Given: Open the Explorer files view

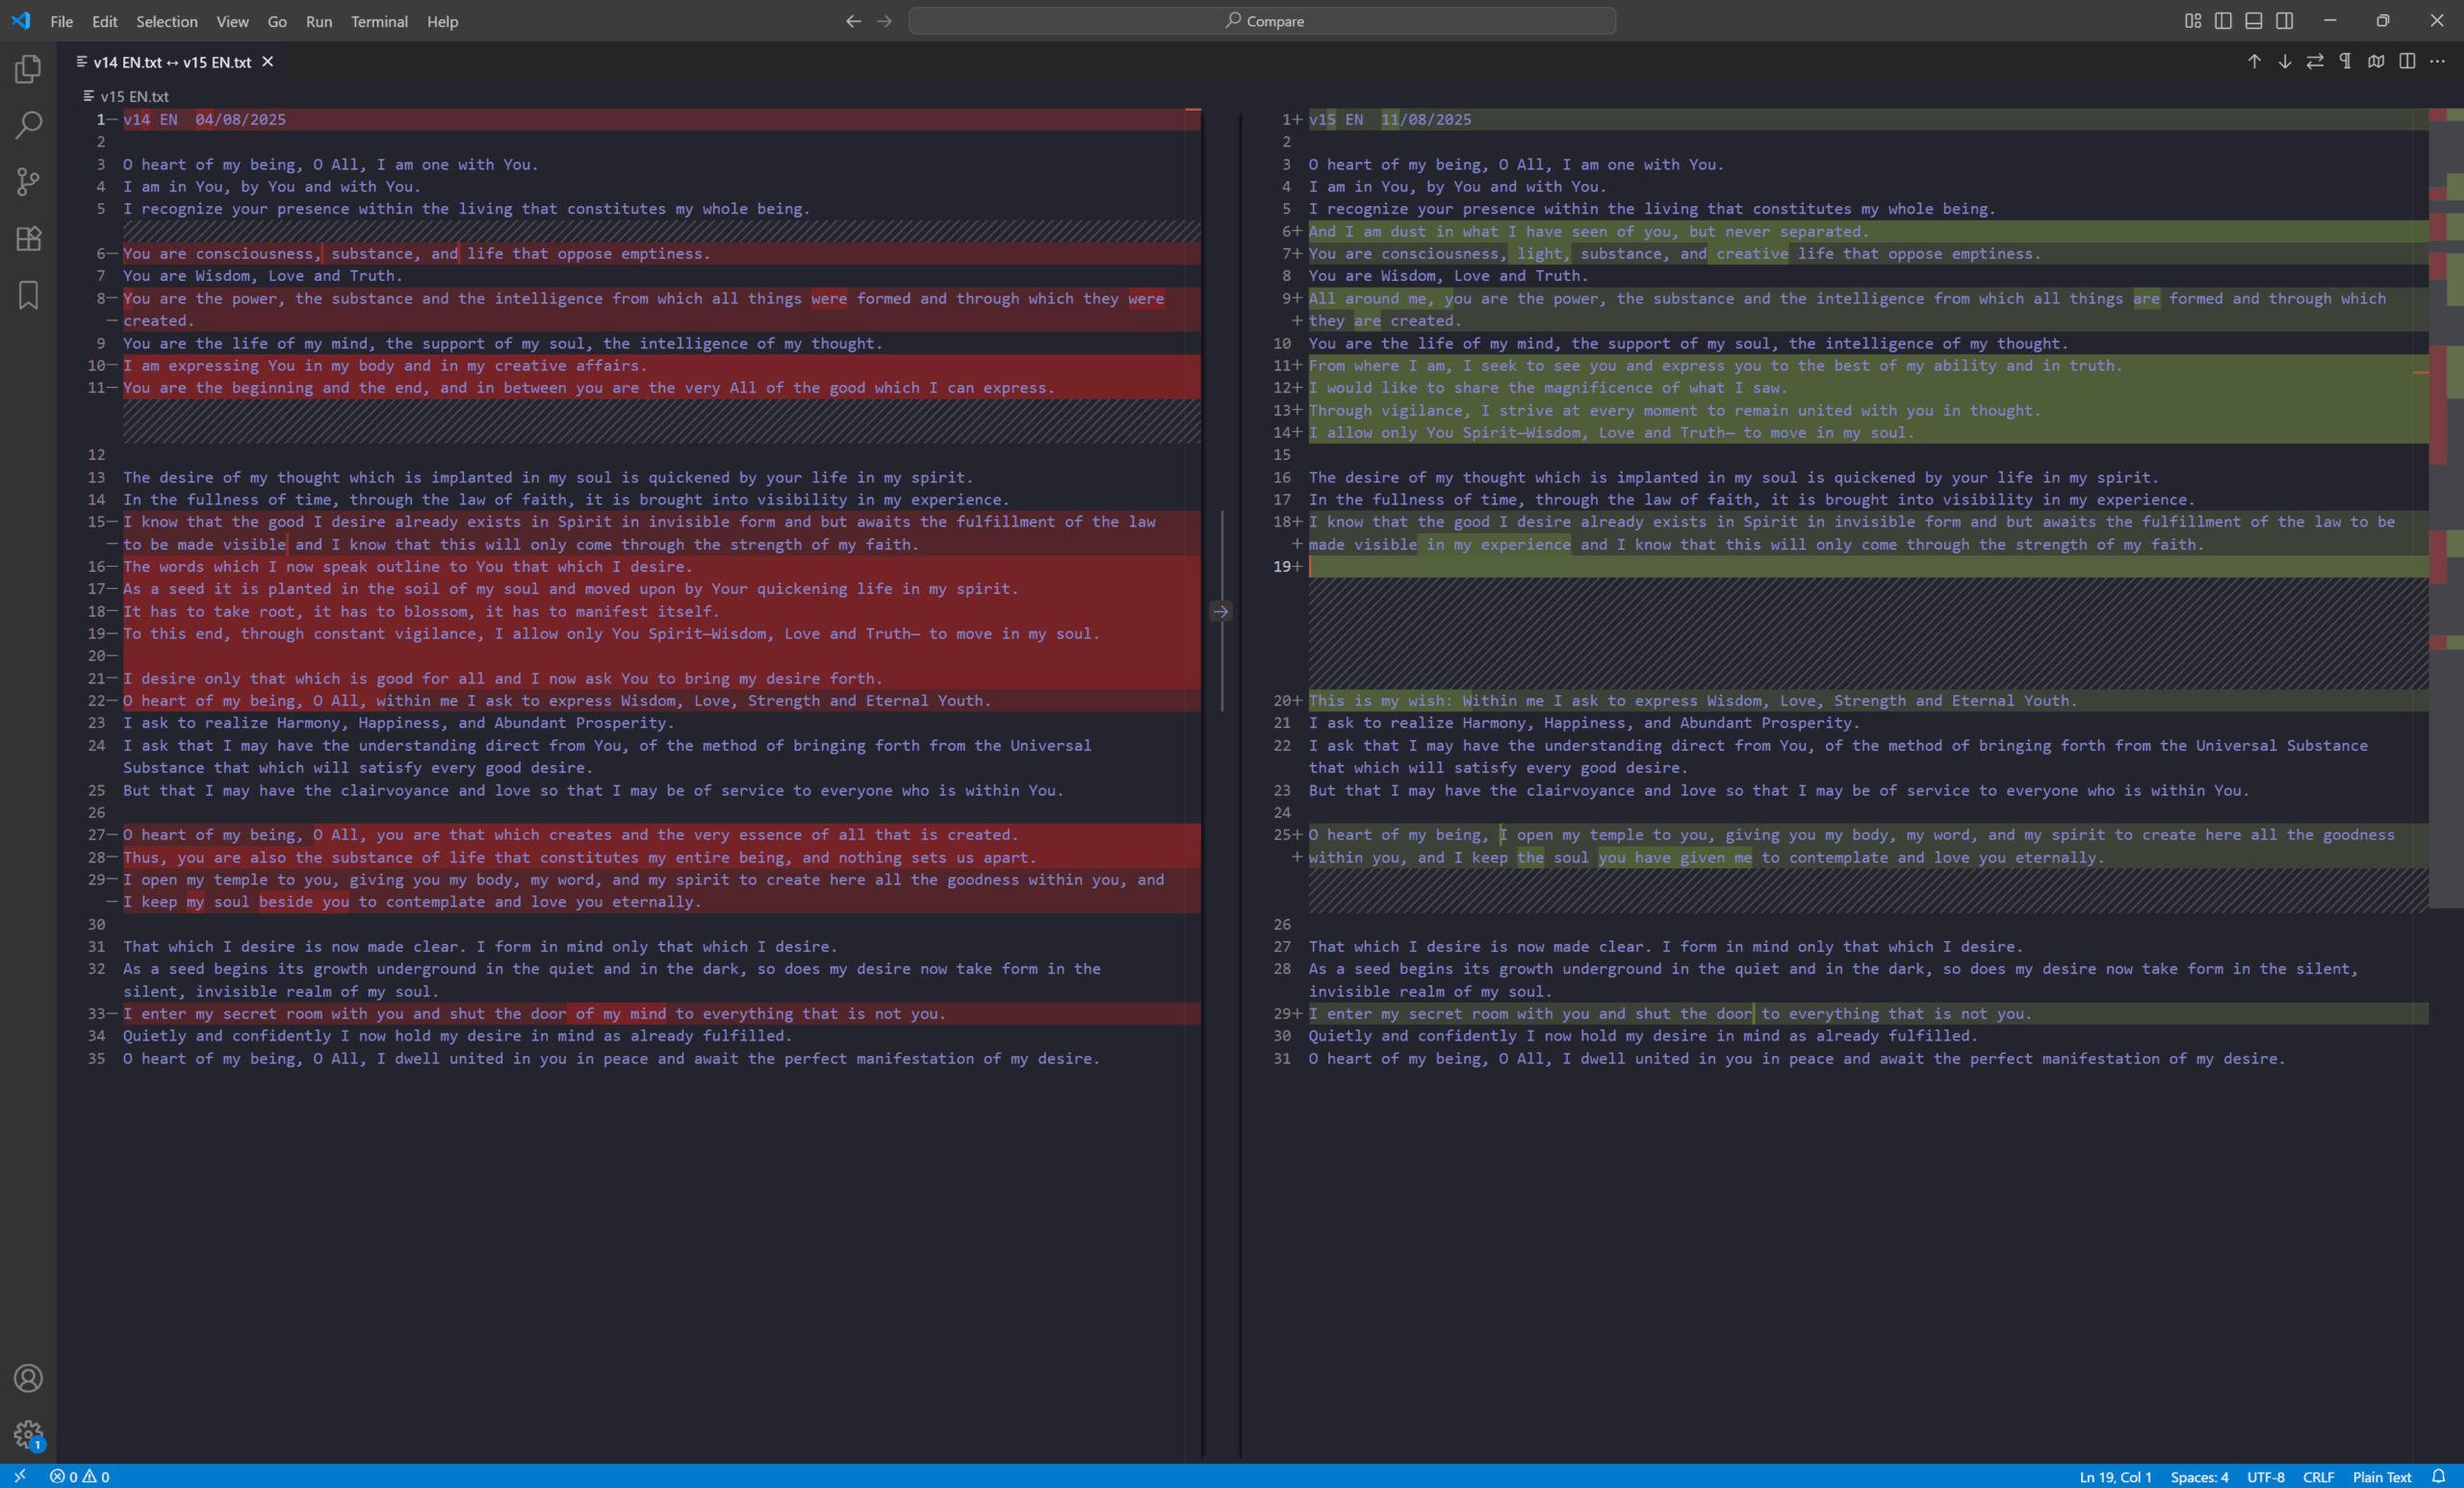Looking at the screenshot, I should click(28, 69).
